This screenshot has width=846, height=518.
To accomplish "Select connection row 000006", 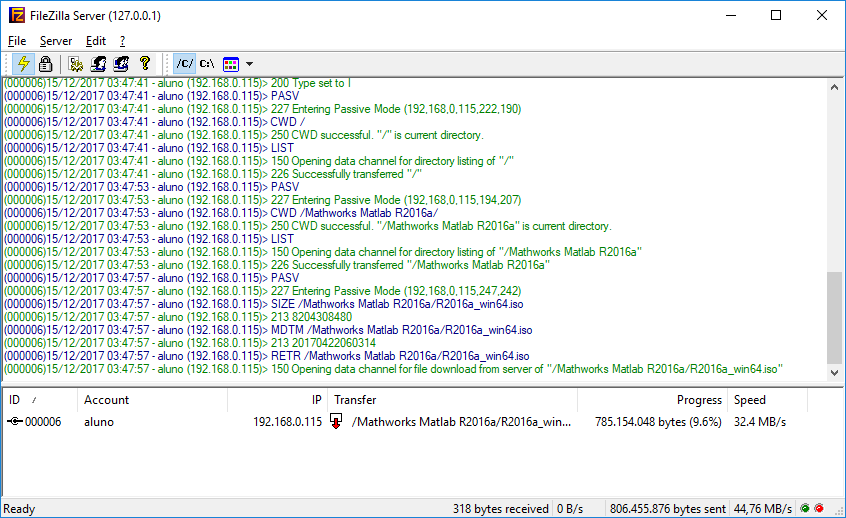I will (x=405, y=422).
